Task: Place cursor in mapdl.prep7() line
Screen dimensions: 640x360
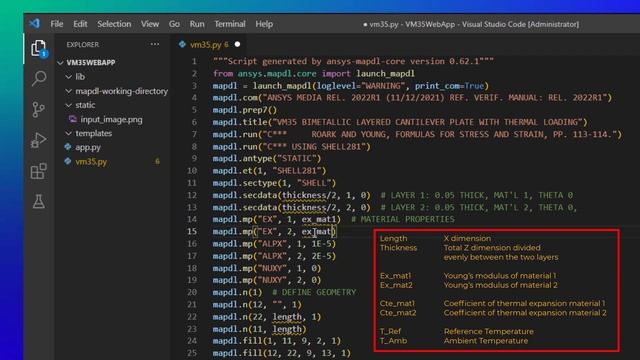Action: click(x=244, y=110)
